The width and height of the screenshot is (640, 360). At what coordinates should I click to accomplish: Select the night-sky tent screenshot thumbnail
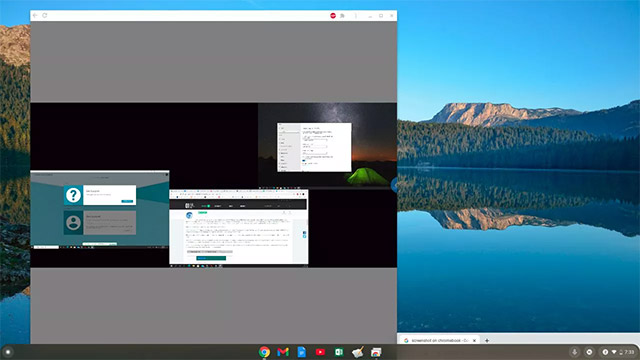(x=327, y=146)
